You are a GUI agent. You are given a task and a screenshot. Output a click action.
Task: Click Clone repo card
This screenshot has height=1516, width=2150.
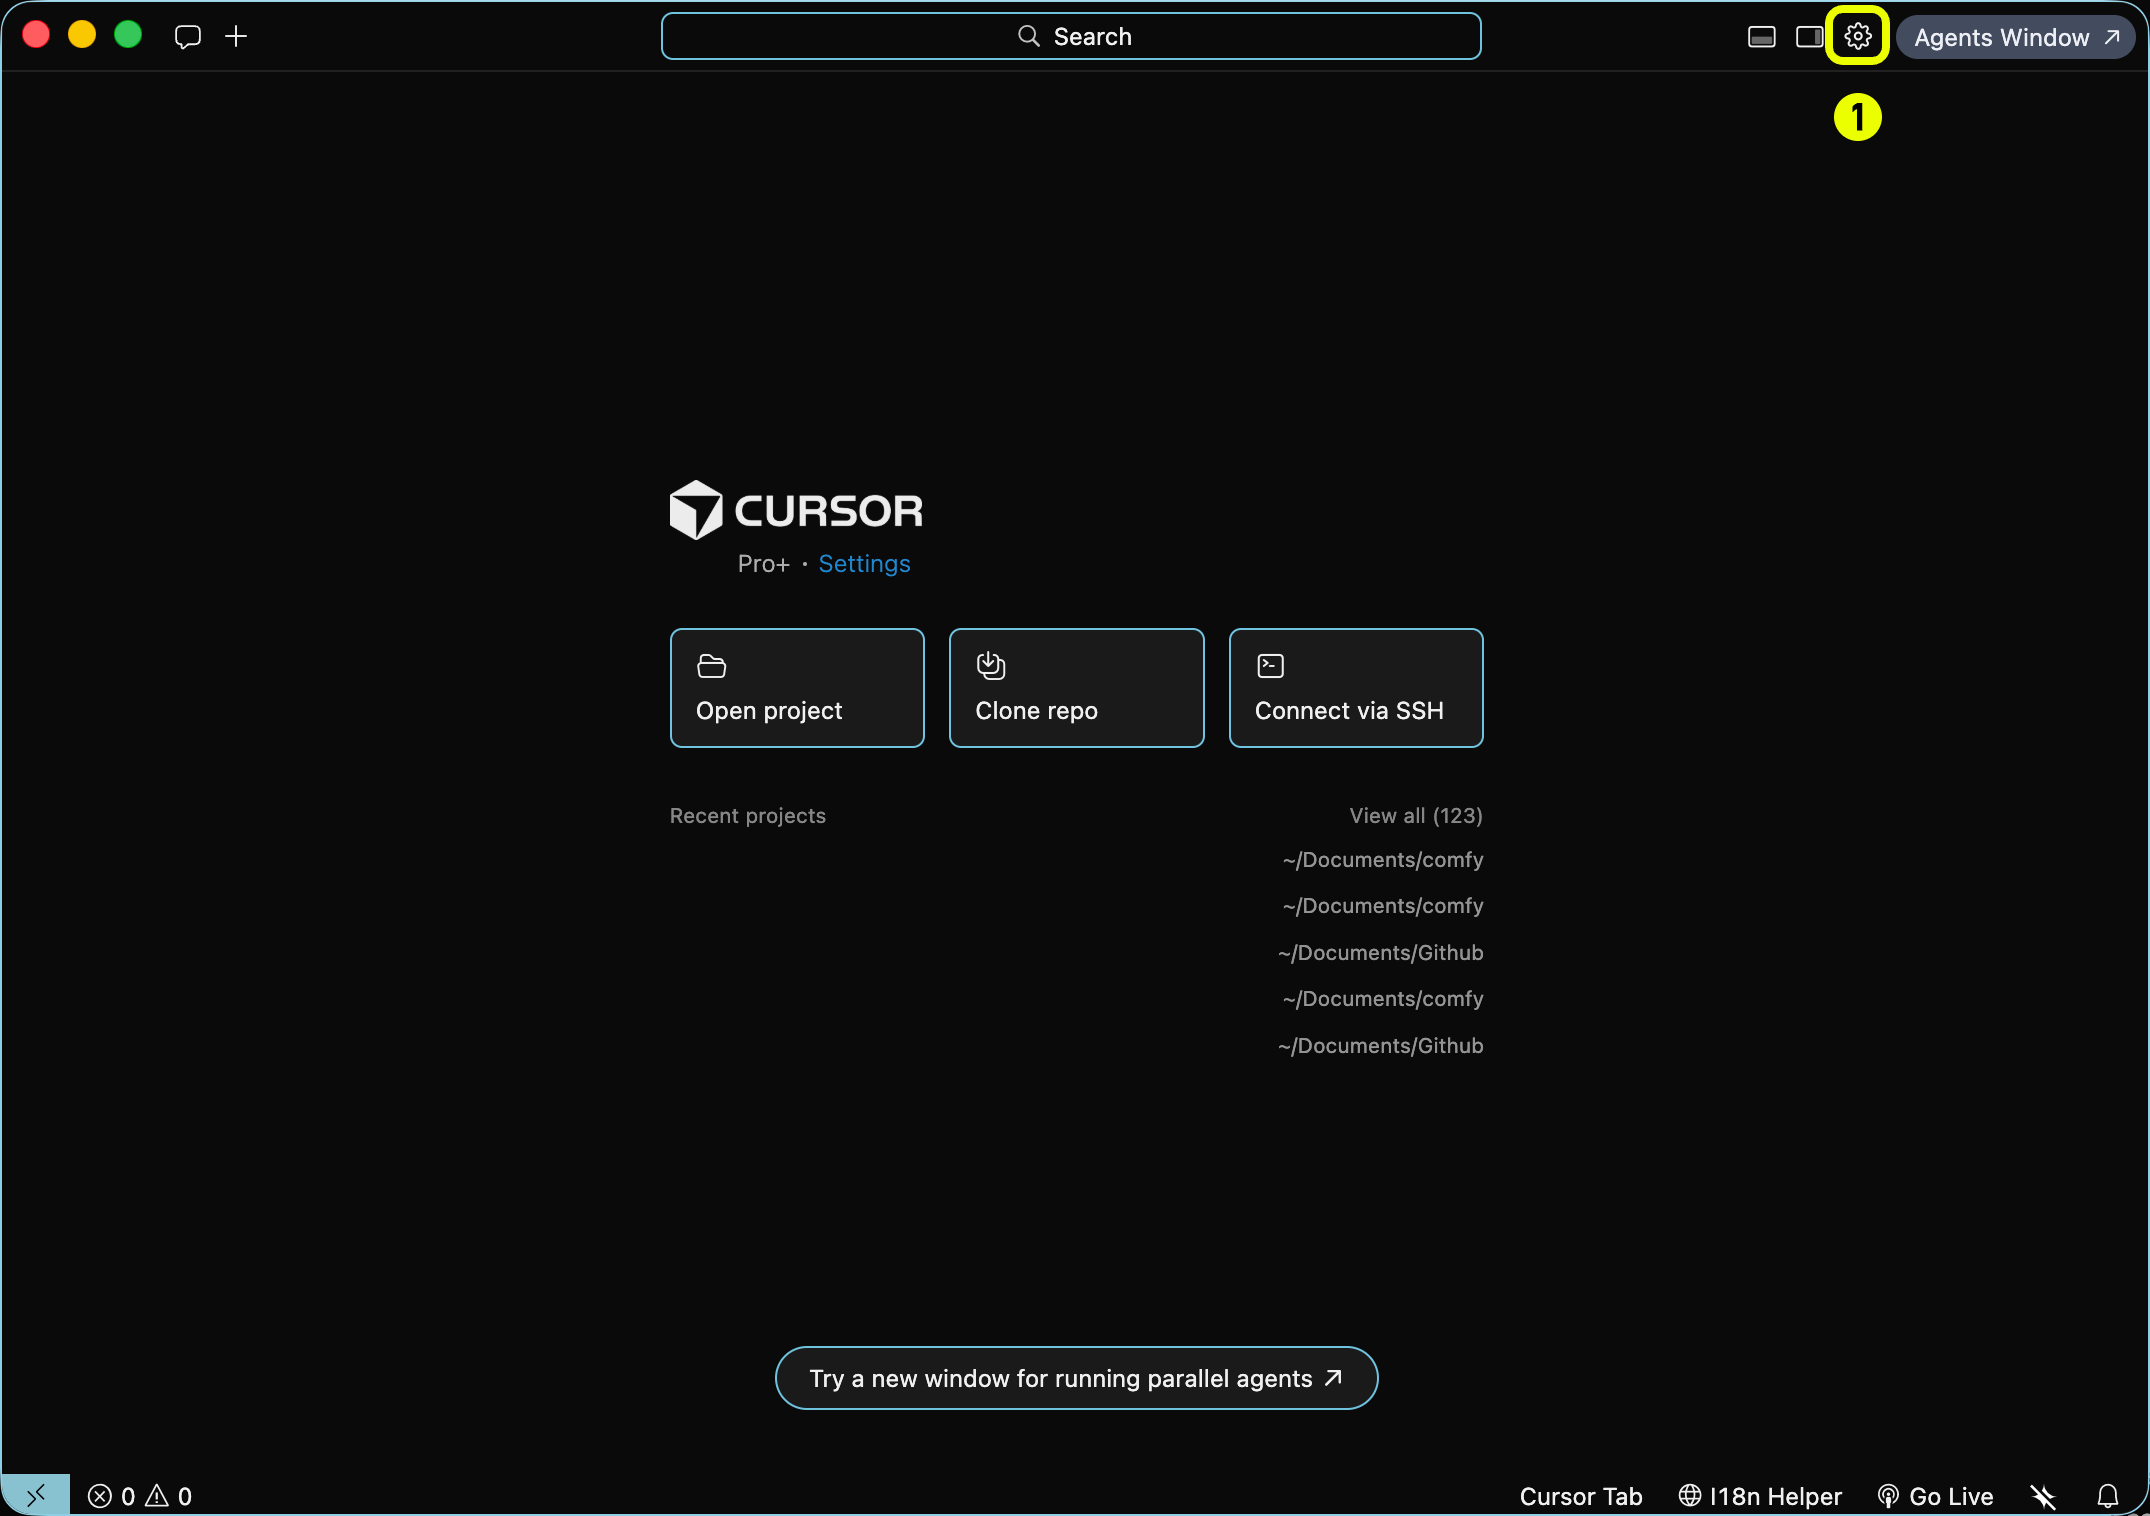coord(1076,688)
